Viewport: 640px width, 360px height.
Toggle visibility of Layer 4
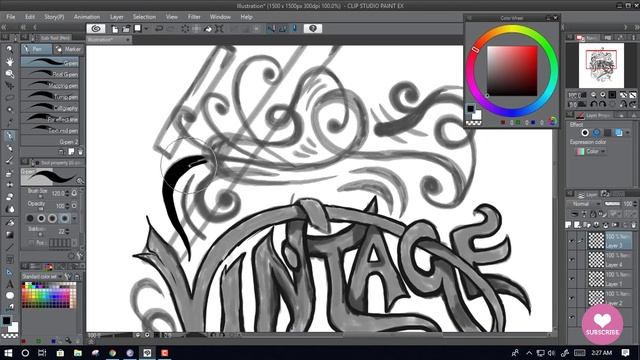pos(572,260)
